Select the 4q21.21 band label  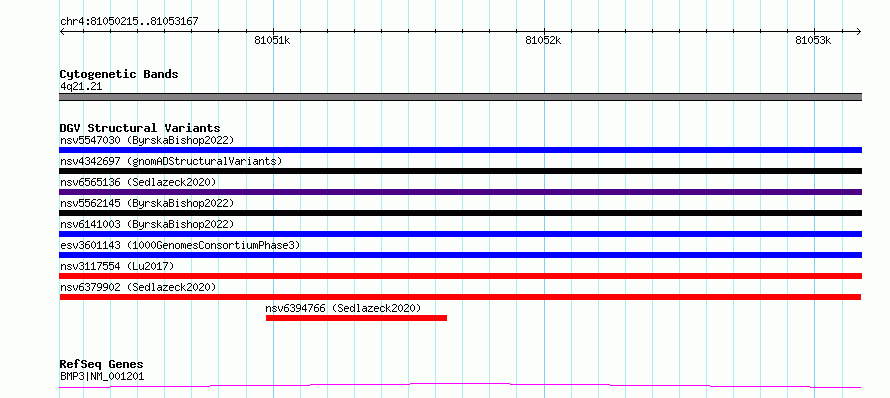[81, 86]
